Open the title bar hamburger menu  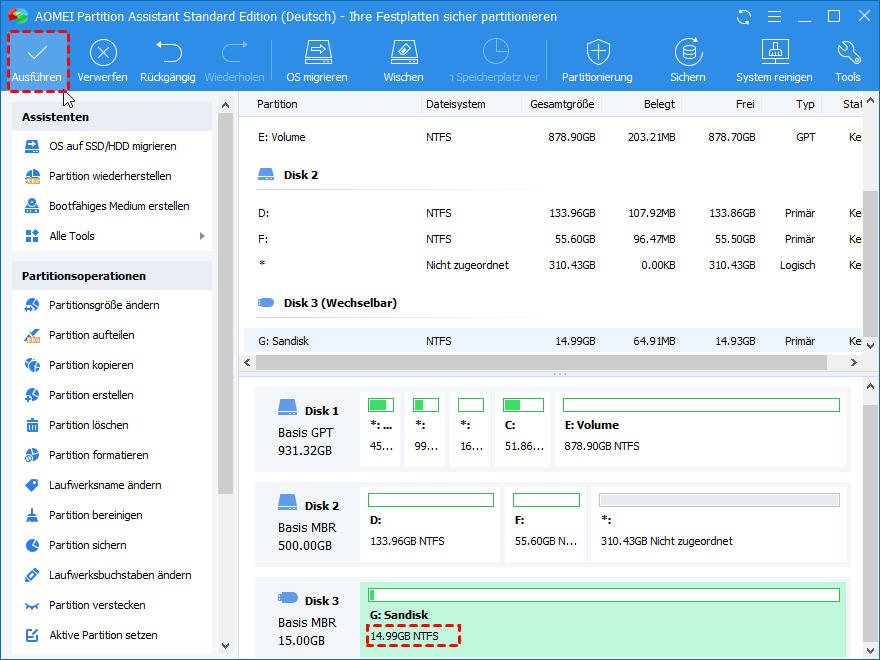coord(774,17)
